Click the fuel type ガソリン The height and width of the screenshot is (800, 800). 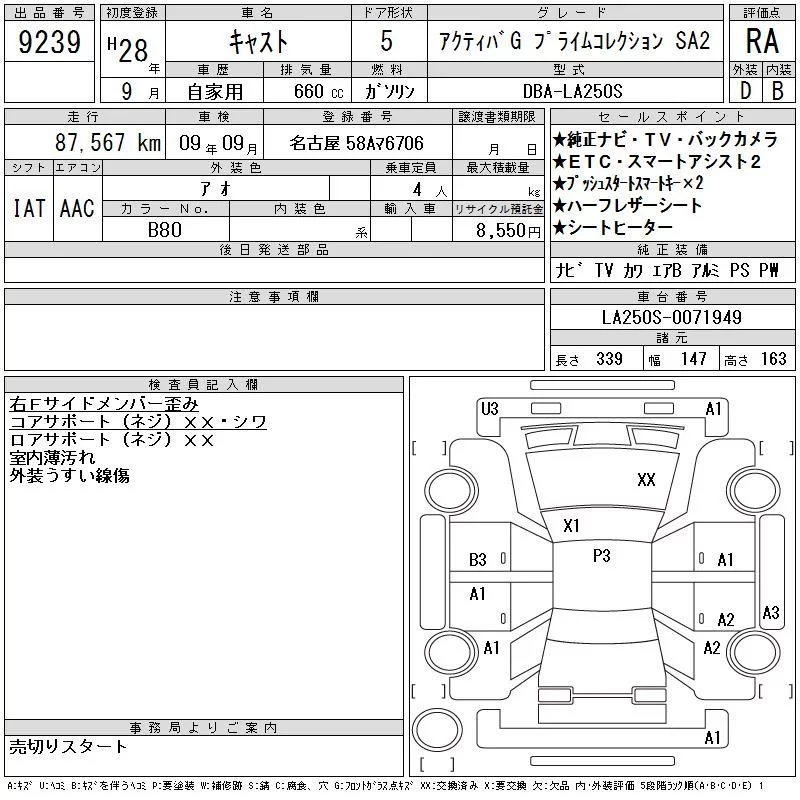click(x=389, y=91)
